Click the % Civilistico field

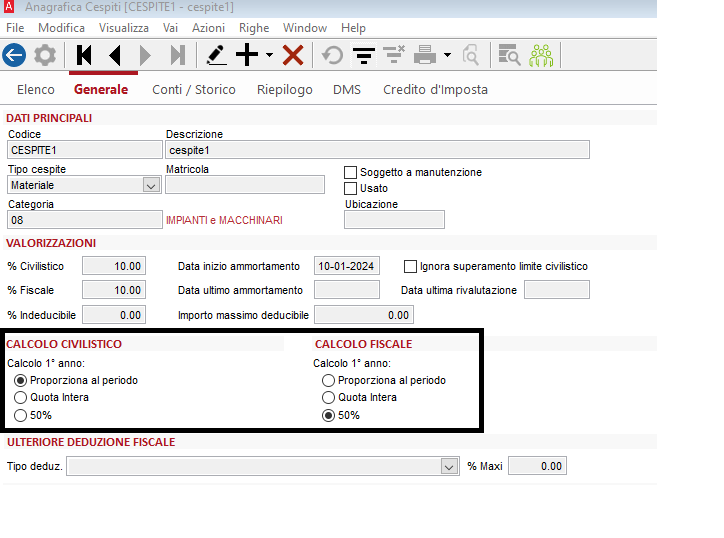coord(114,266)
